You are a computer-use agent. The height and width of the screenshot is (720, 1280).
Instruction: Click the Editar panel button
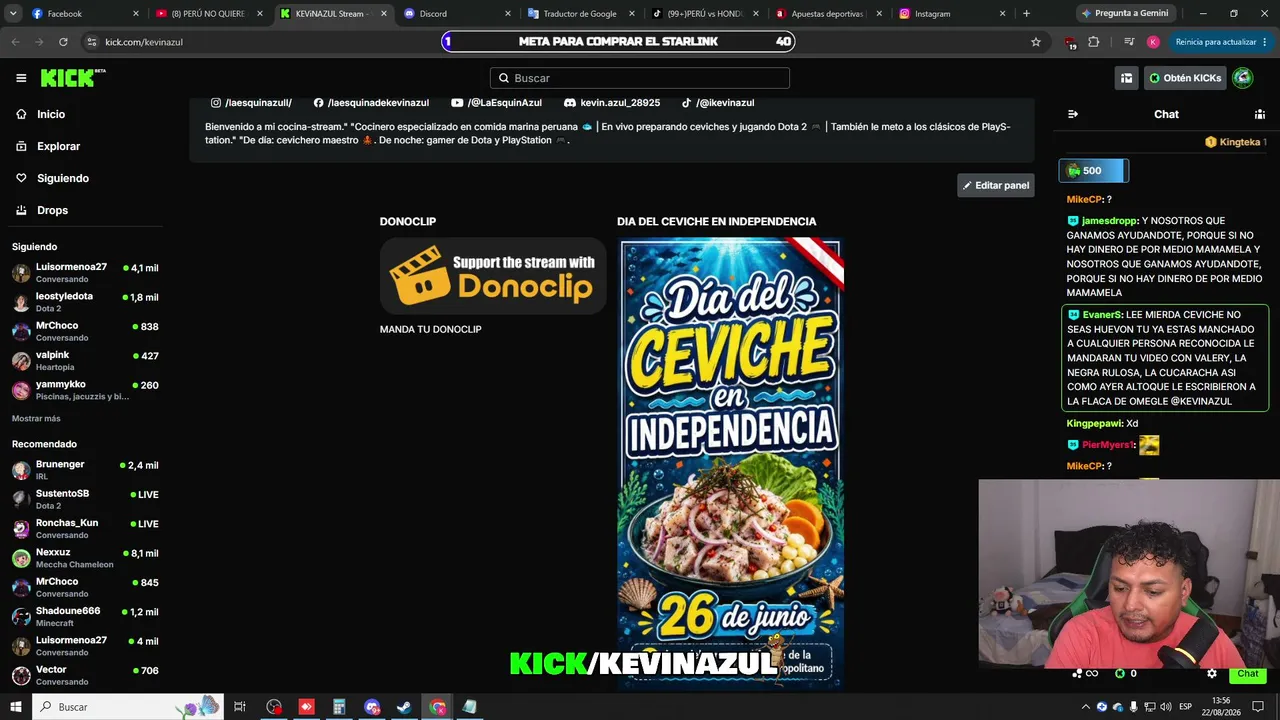(996, 185)
